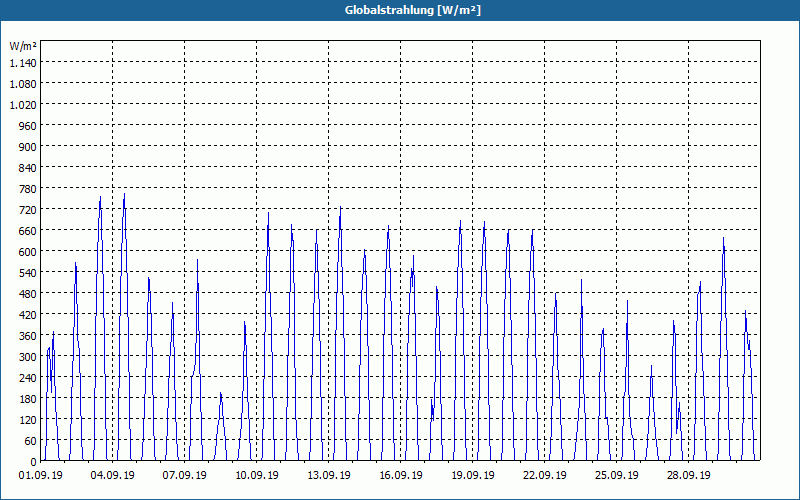The image size is (800, 500).
Task: Click the 600 y-axis label
Action: pos(29,252)
